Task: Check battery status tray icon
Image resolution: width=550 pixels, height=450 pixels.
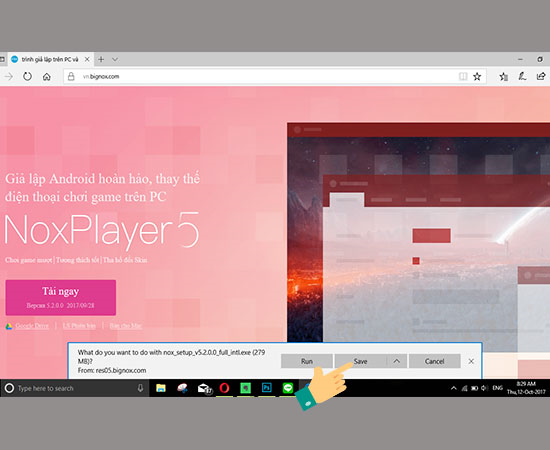Action: [x=475, y=388]
